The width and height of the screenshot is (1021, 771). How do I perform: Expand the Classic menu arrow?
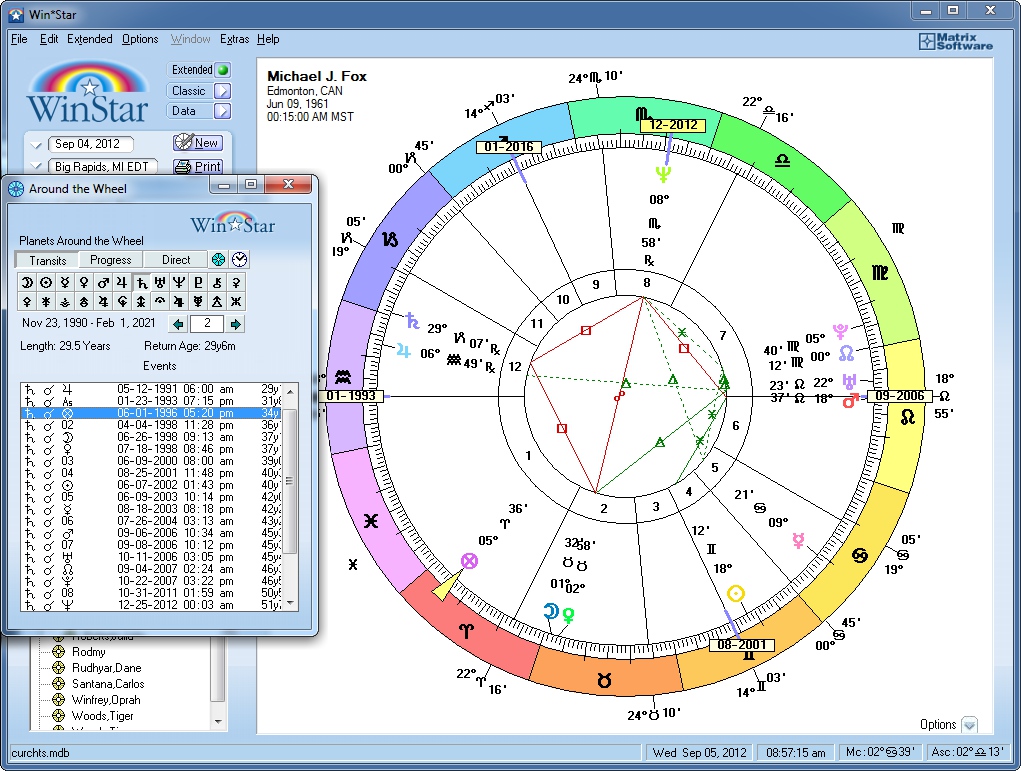coord(222,91)
